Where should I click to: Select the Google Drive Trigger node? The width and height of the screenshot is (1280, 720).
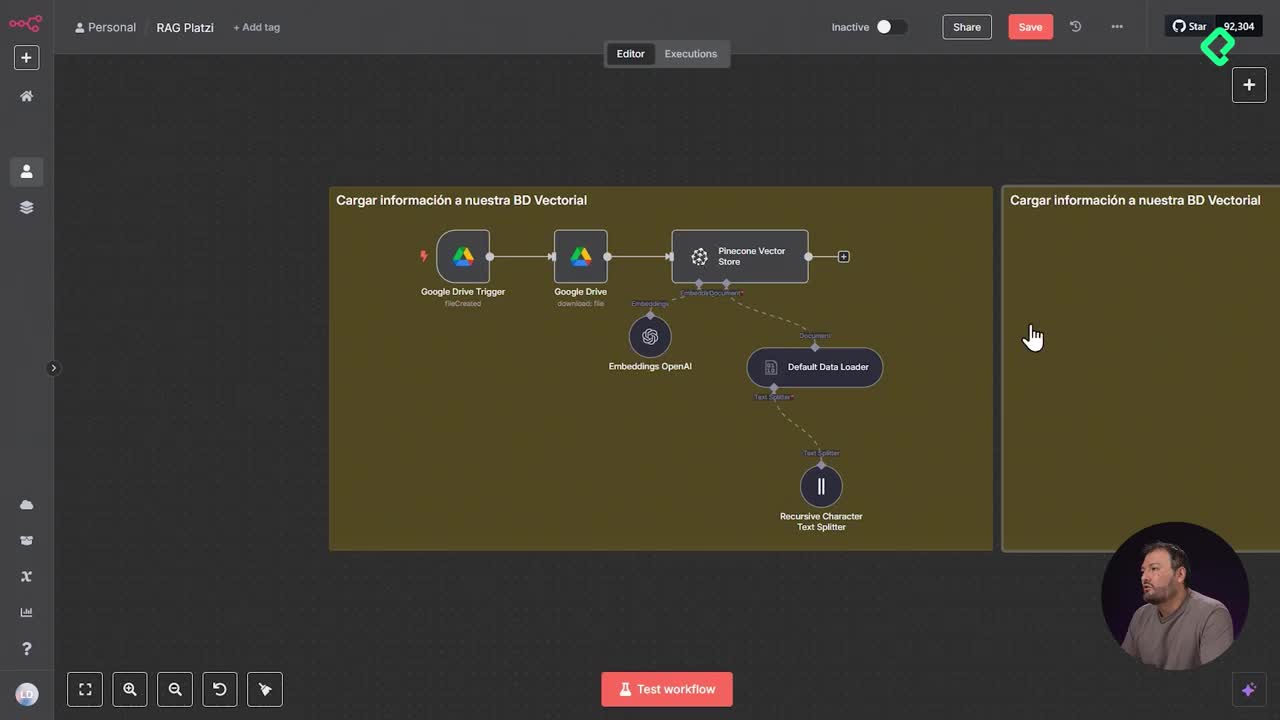(463, 256)
